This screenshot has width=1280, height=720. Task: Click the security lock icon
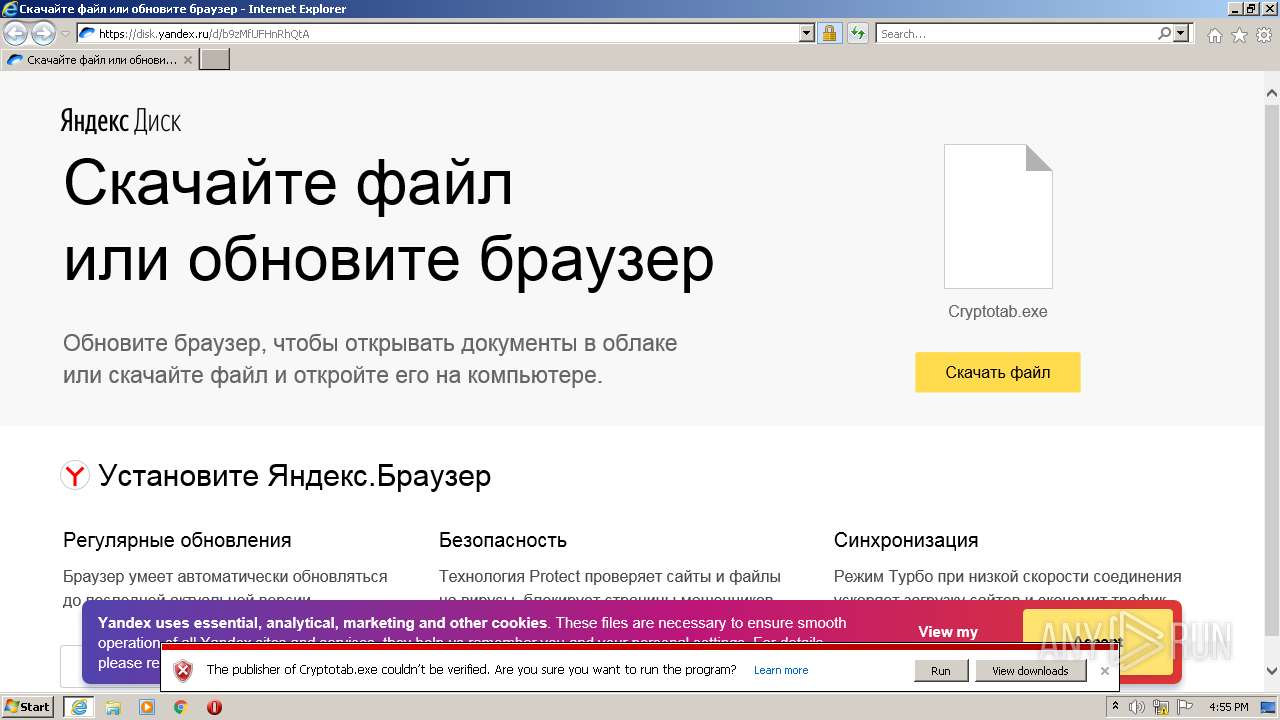pos(829,33)
